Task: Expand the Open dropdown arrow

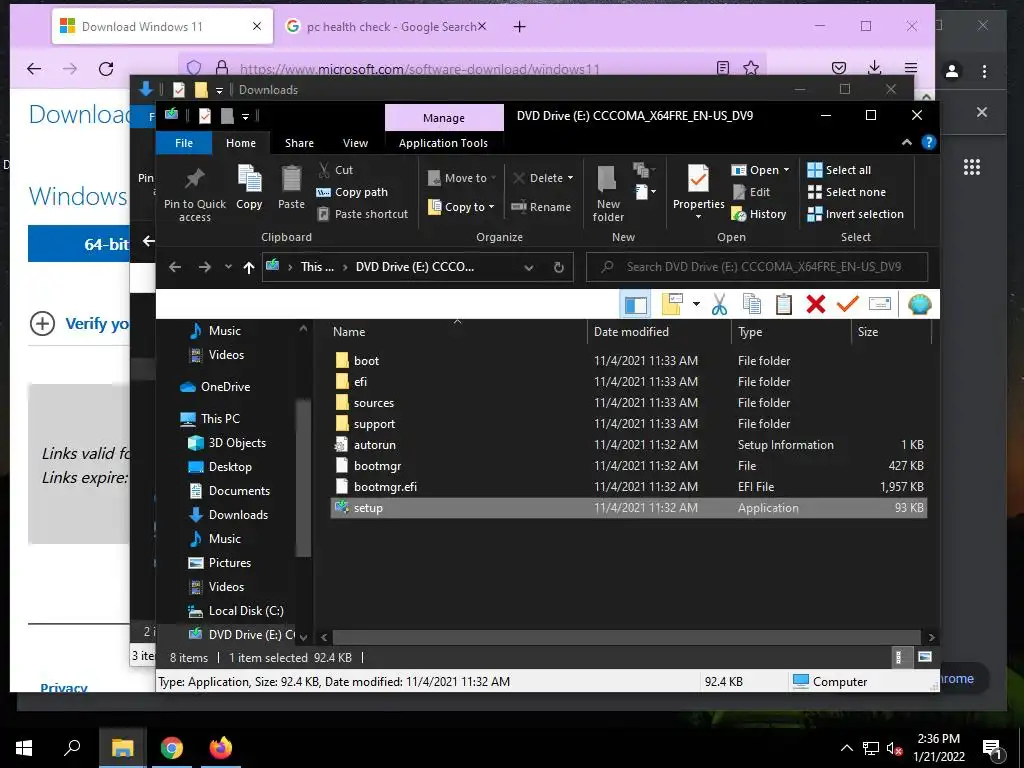Action: (x=786, y=170)
